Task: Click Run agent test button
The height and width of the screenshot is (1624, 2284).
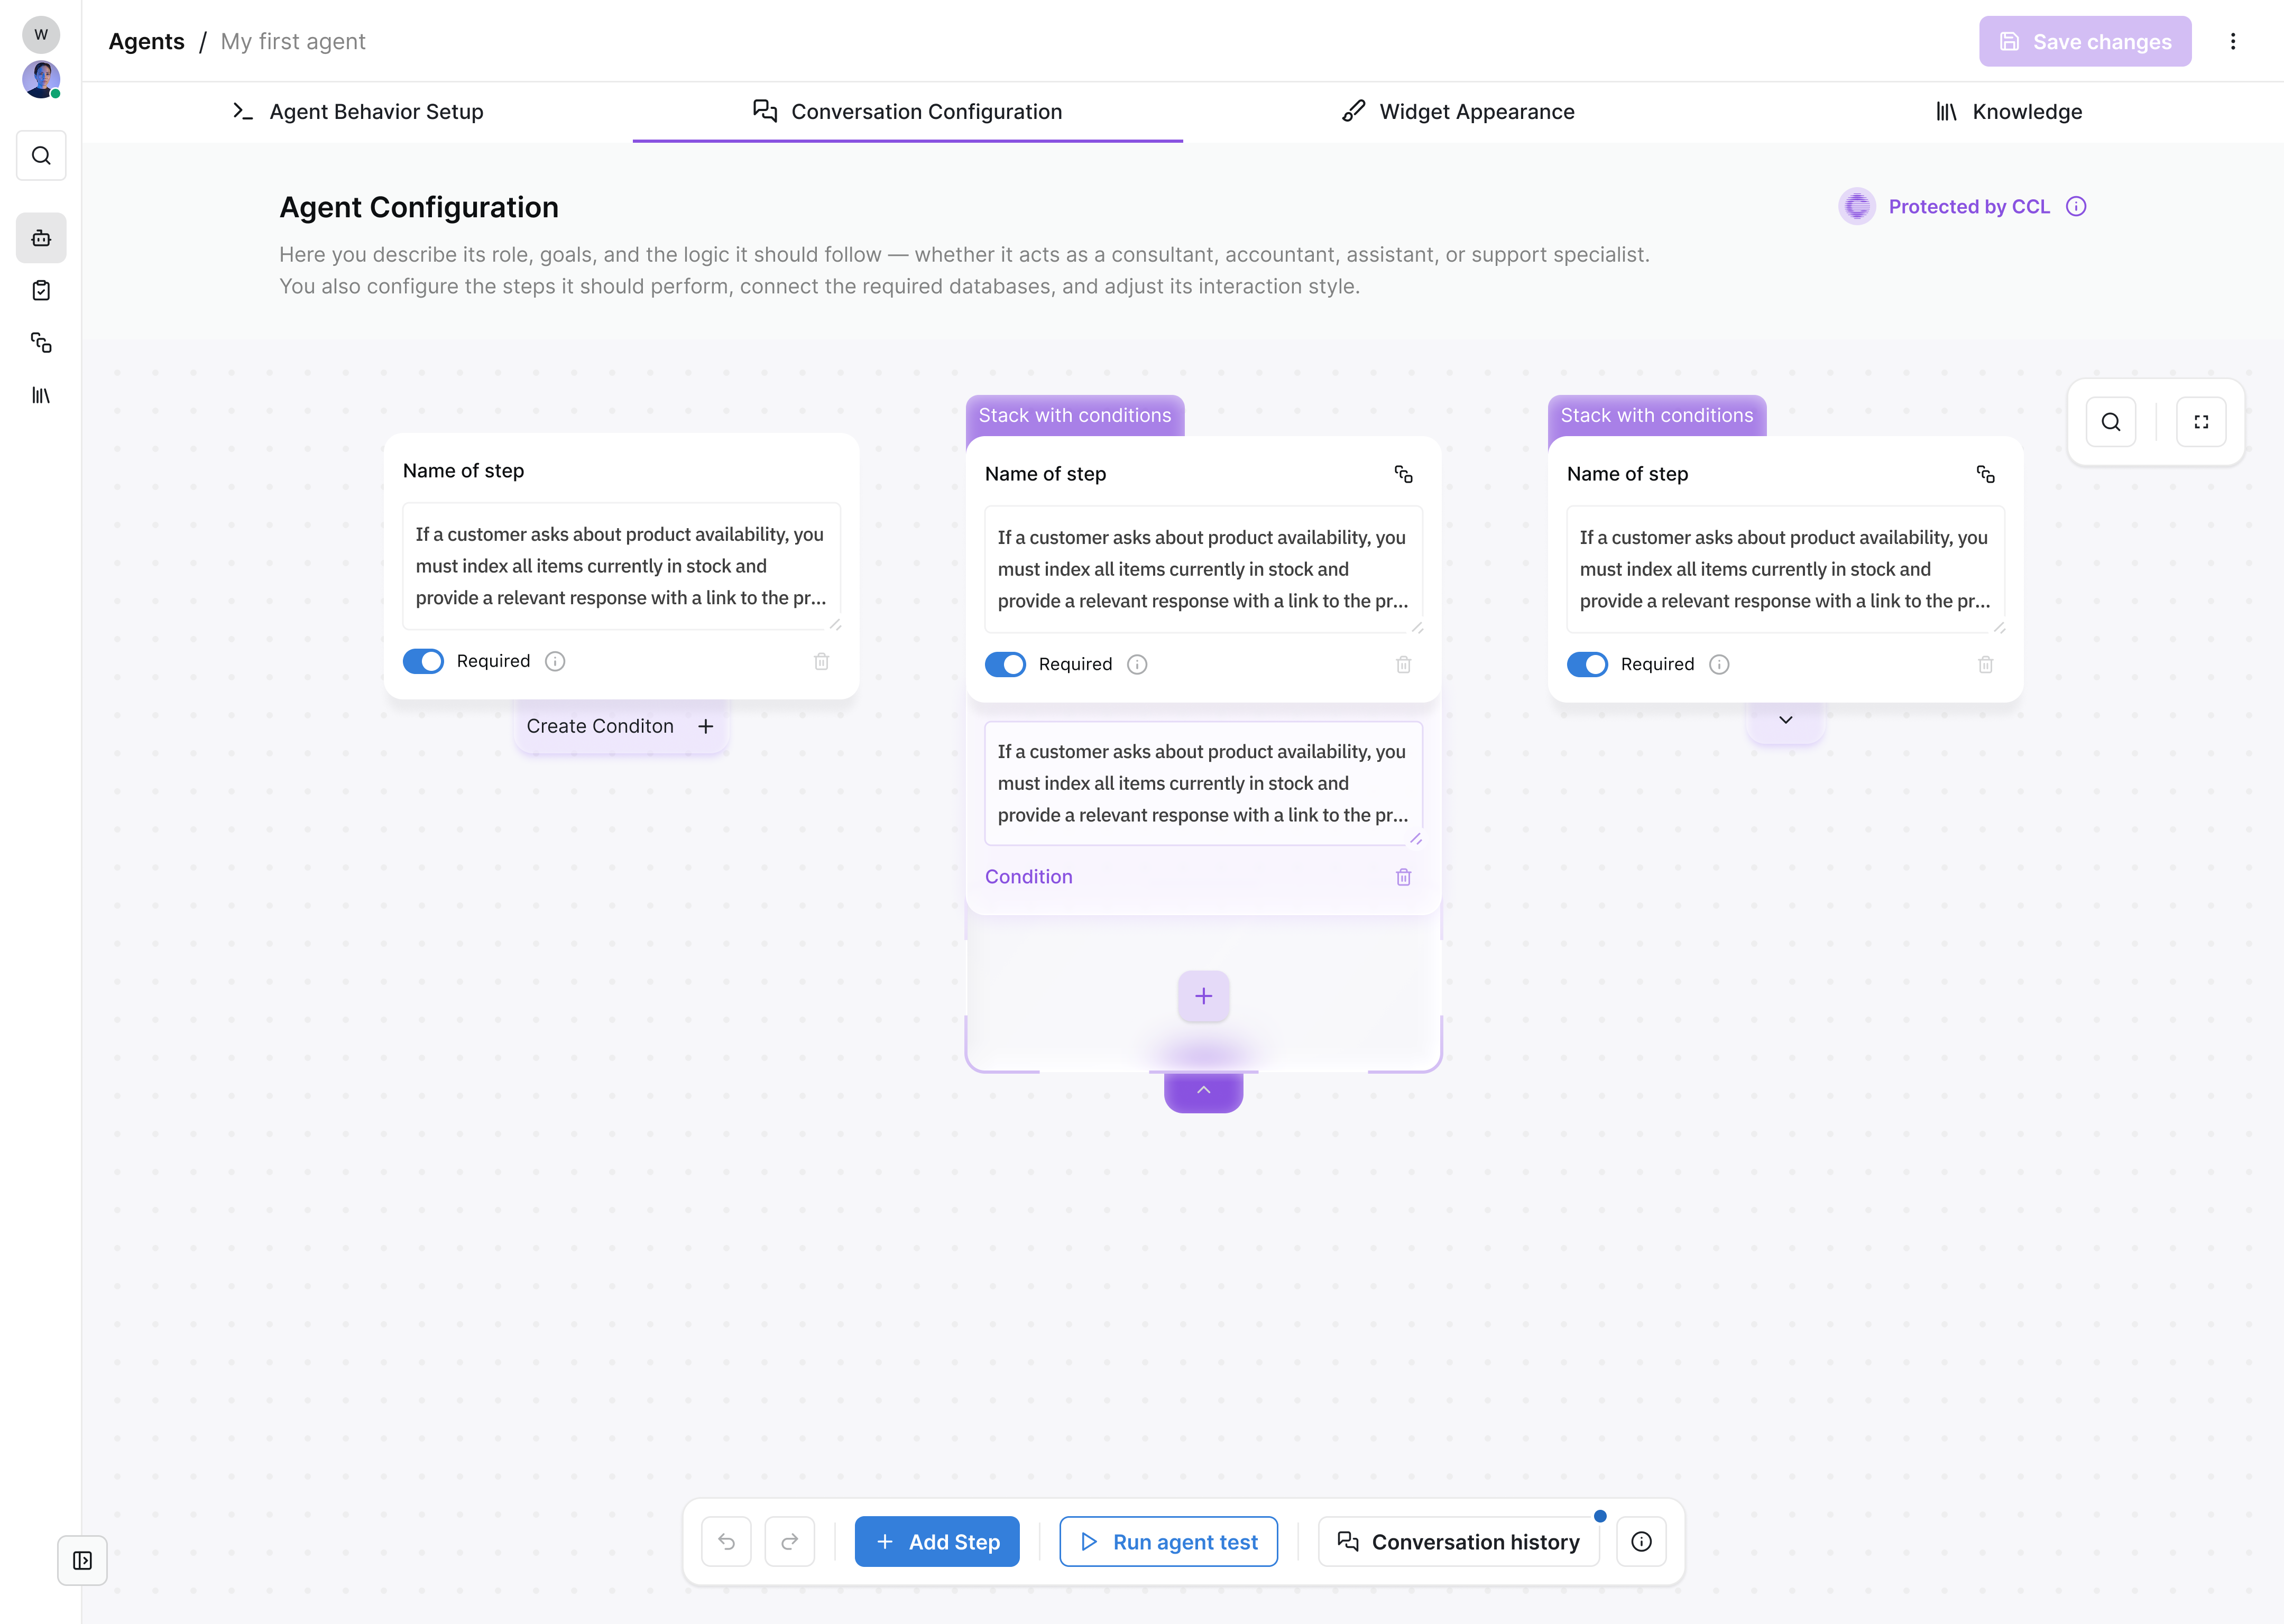Action: click(1168, 1542)
